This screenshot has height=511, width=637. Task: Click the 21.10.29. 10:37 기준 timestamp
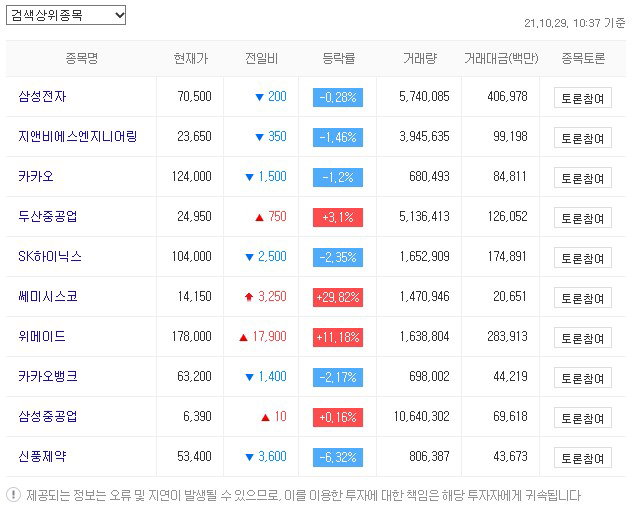(574, 23)
